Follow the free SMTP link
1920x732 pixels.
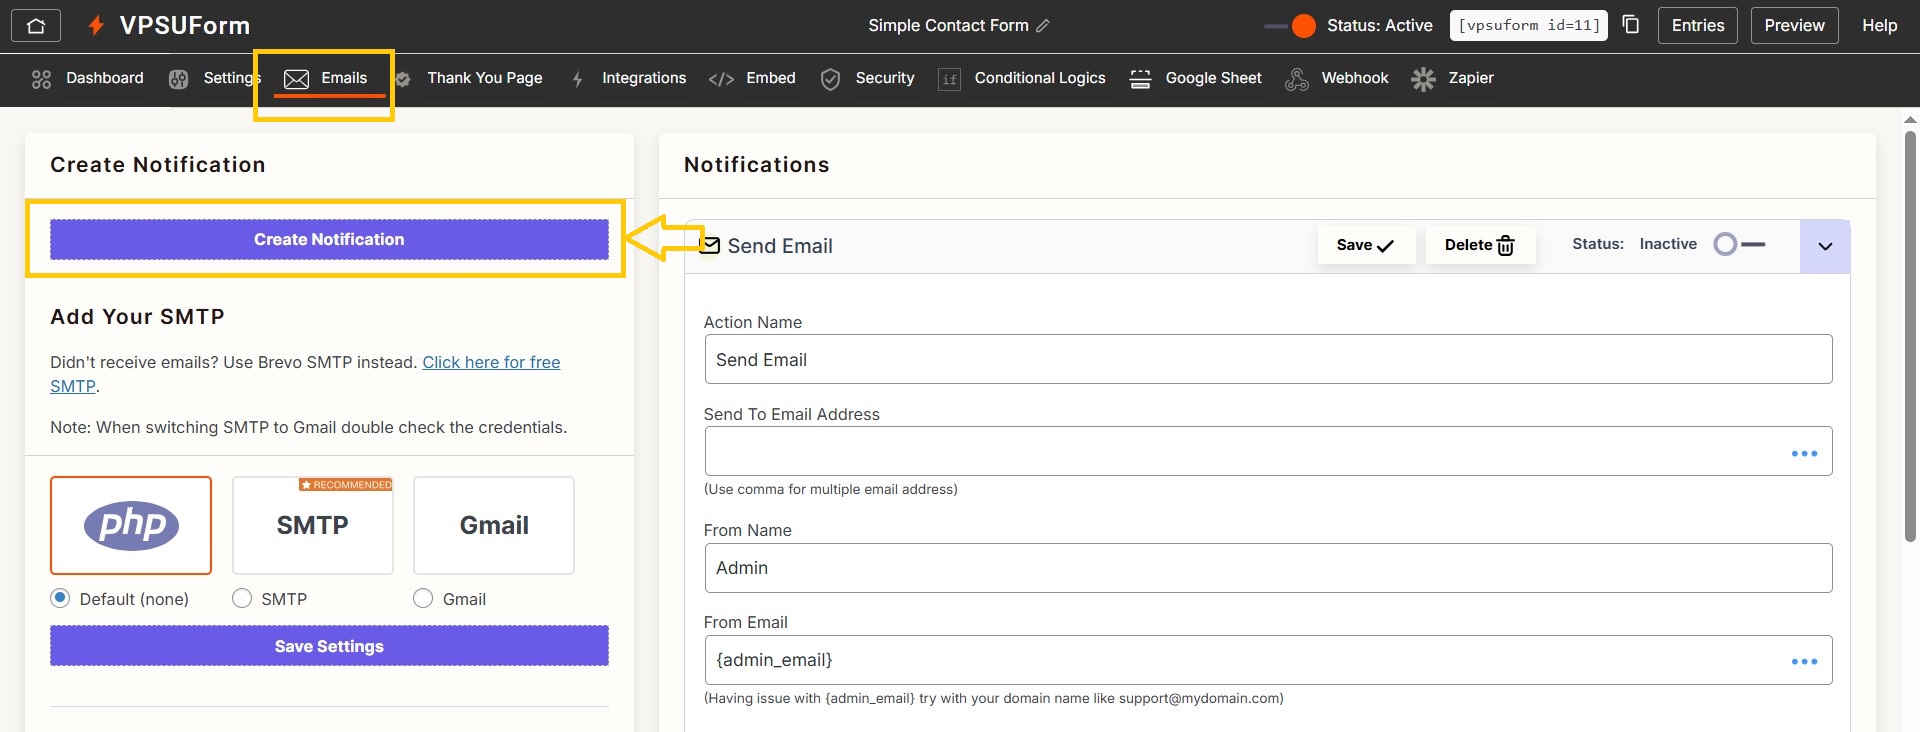pos(490,362)
